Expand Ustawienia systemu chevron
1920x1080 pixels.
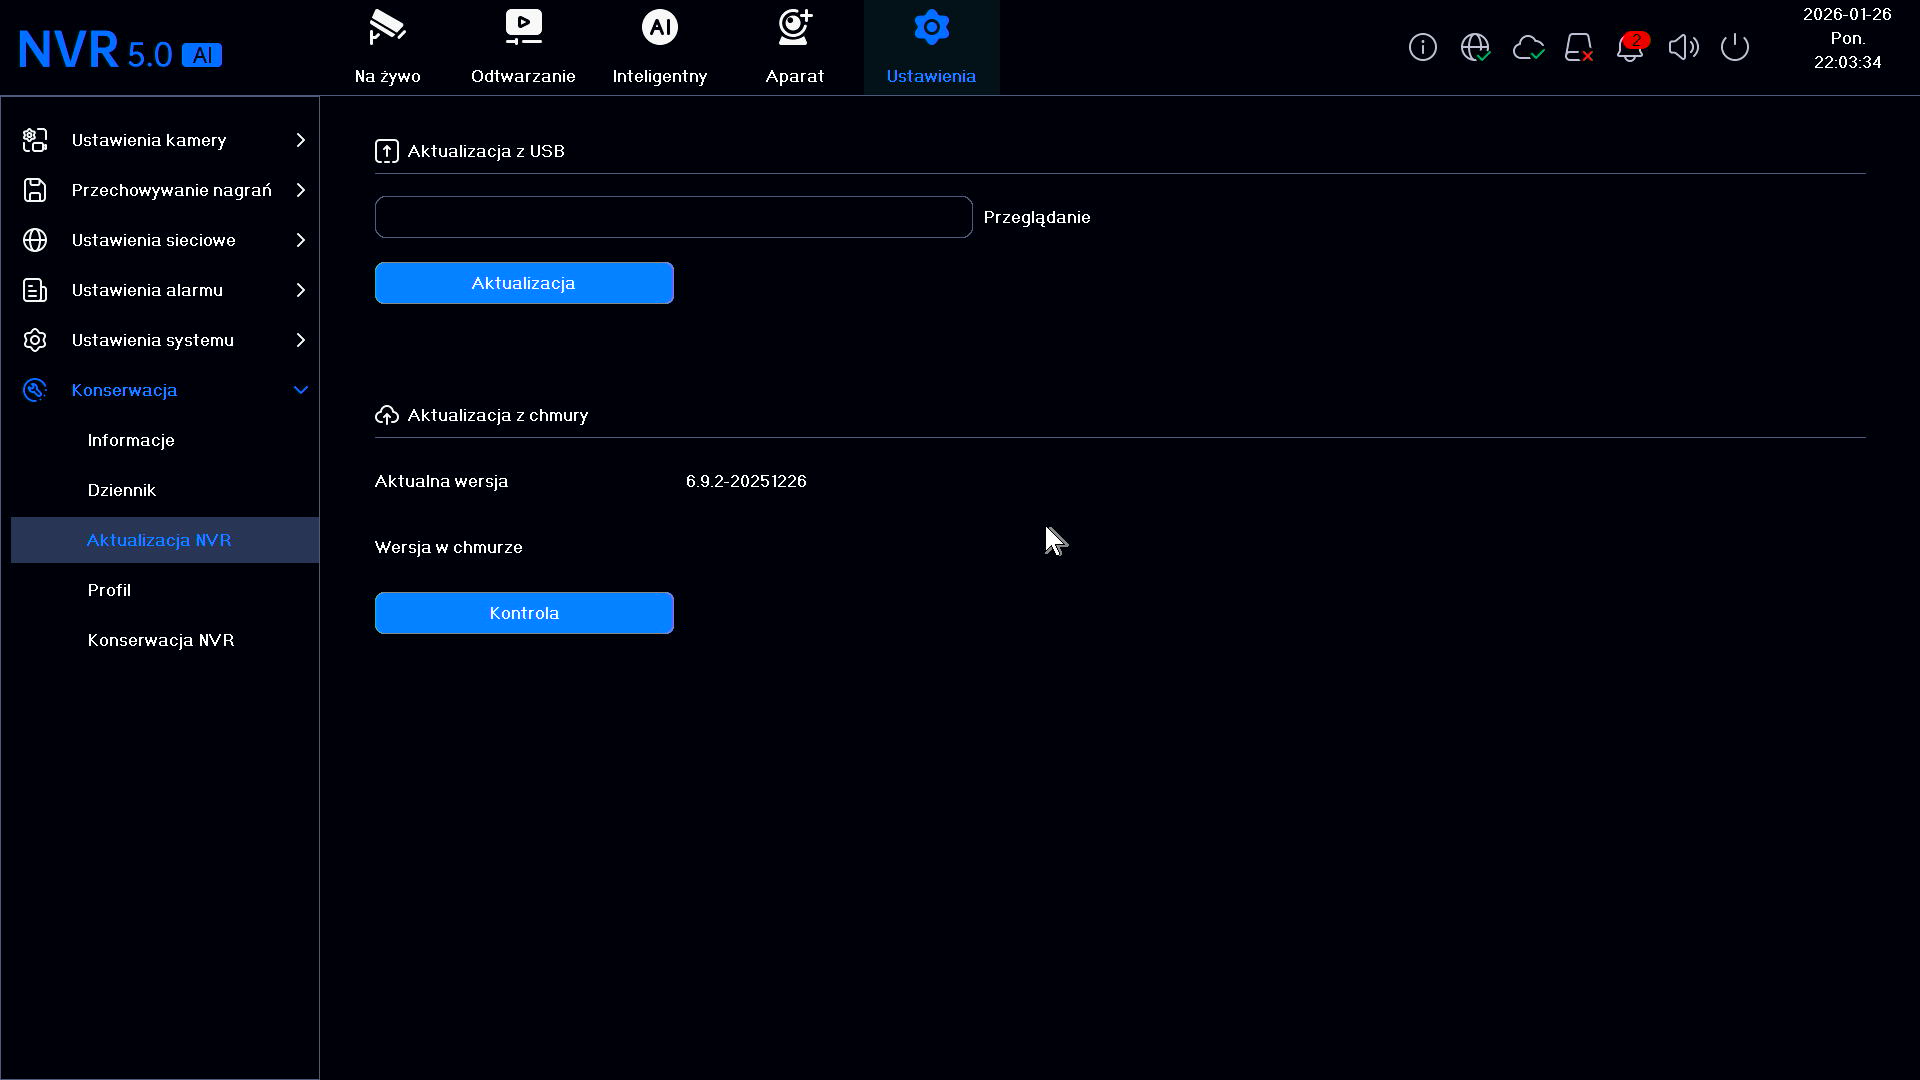(x=300, y=340)
